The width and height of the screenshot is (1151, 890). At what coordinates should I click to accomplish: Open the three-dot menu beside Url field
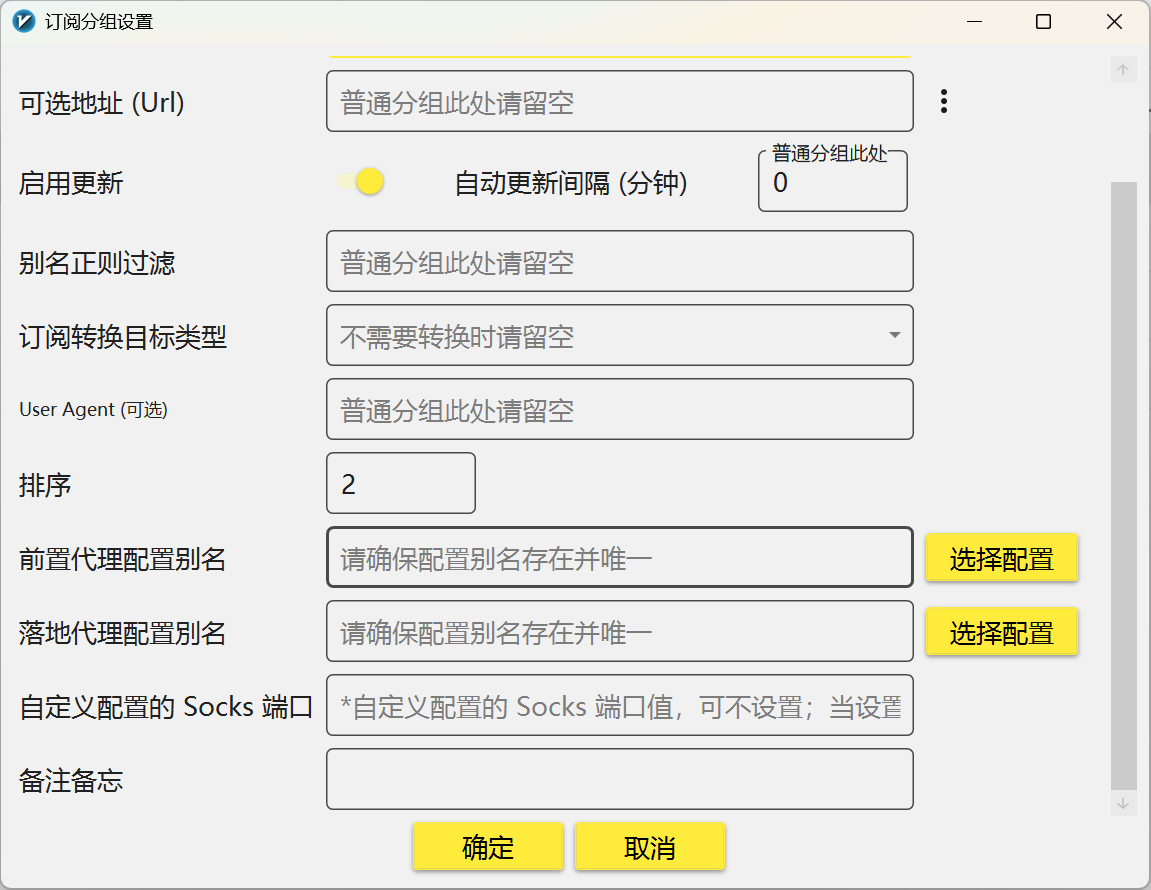point(943,101)
